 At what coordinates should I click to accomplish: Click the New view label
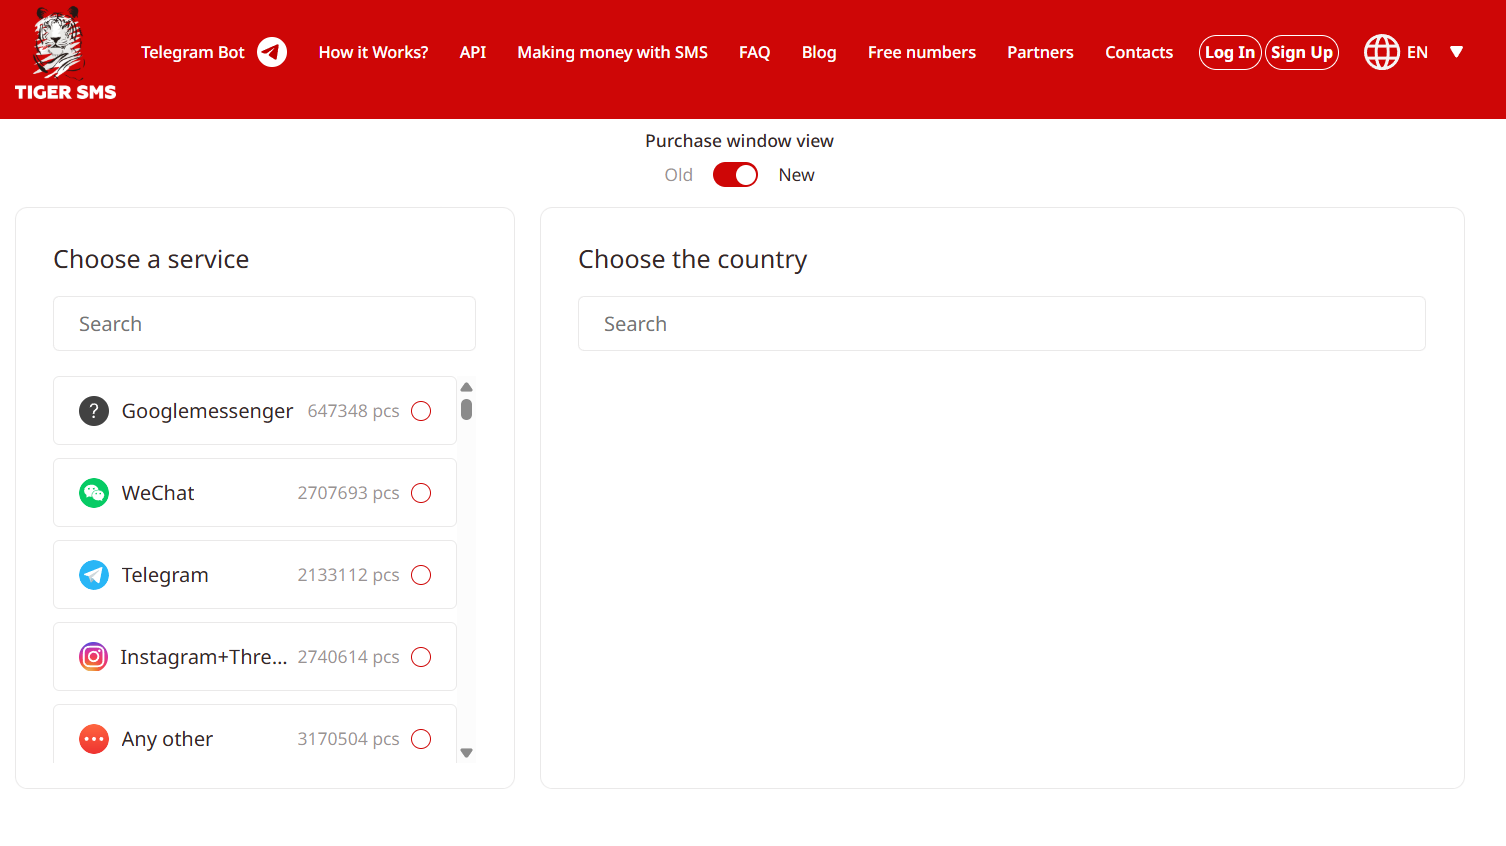tap(797, 175)
